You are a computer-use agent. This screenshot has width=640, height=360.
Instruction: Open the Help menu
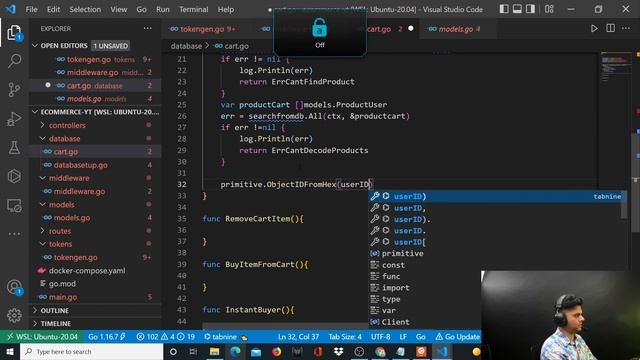226,9
